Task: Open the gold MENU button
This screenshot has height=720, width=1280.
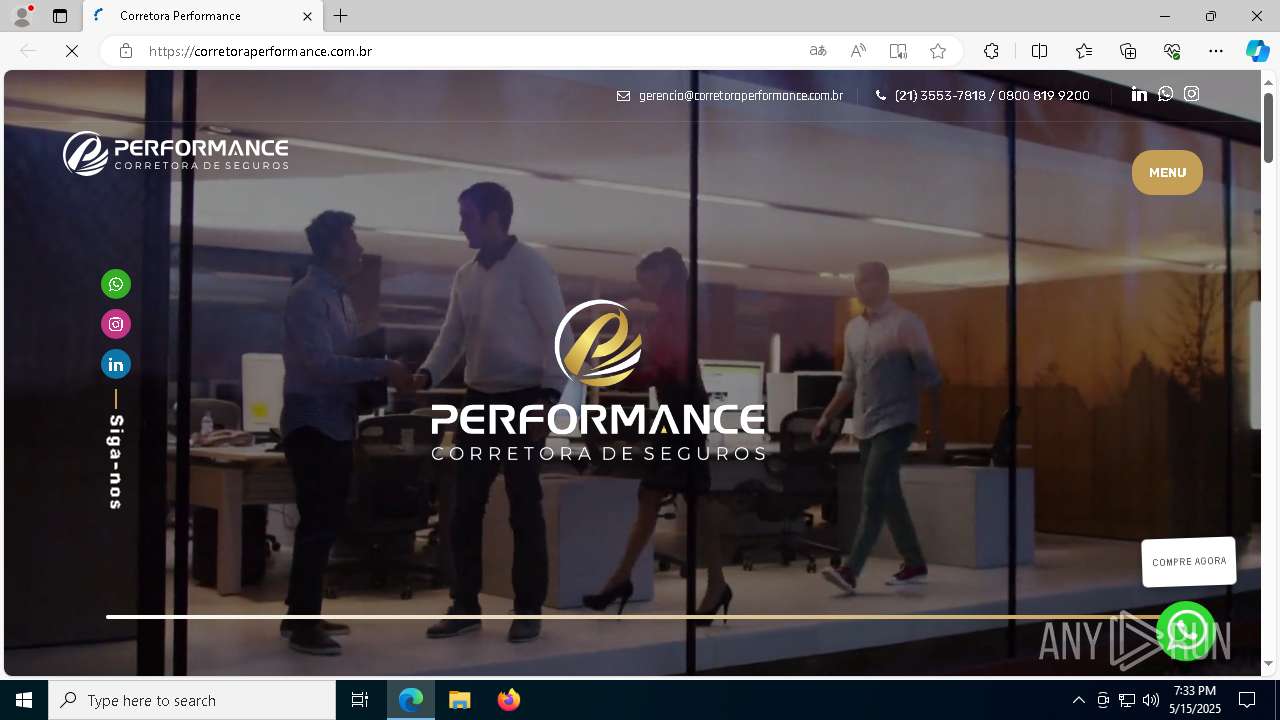Action: [1167, 173]
